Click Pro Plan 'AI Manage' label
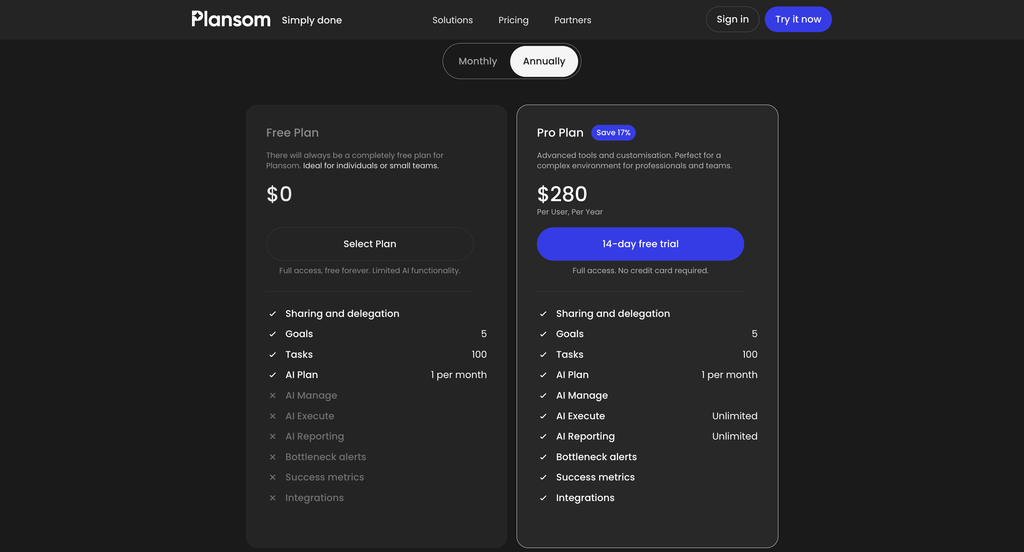Viewport: 1024px width, 552px height. (x=582, y=395)
